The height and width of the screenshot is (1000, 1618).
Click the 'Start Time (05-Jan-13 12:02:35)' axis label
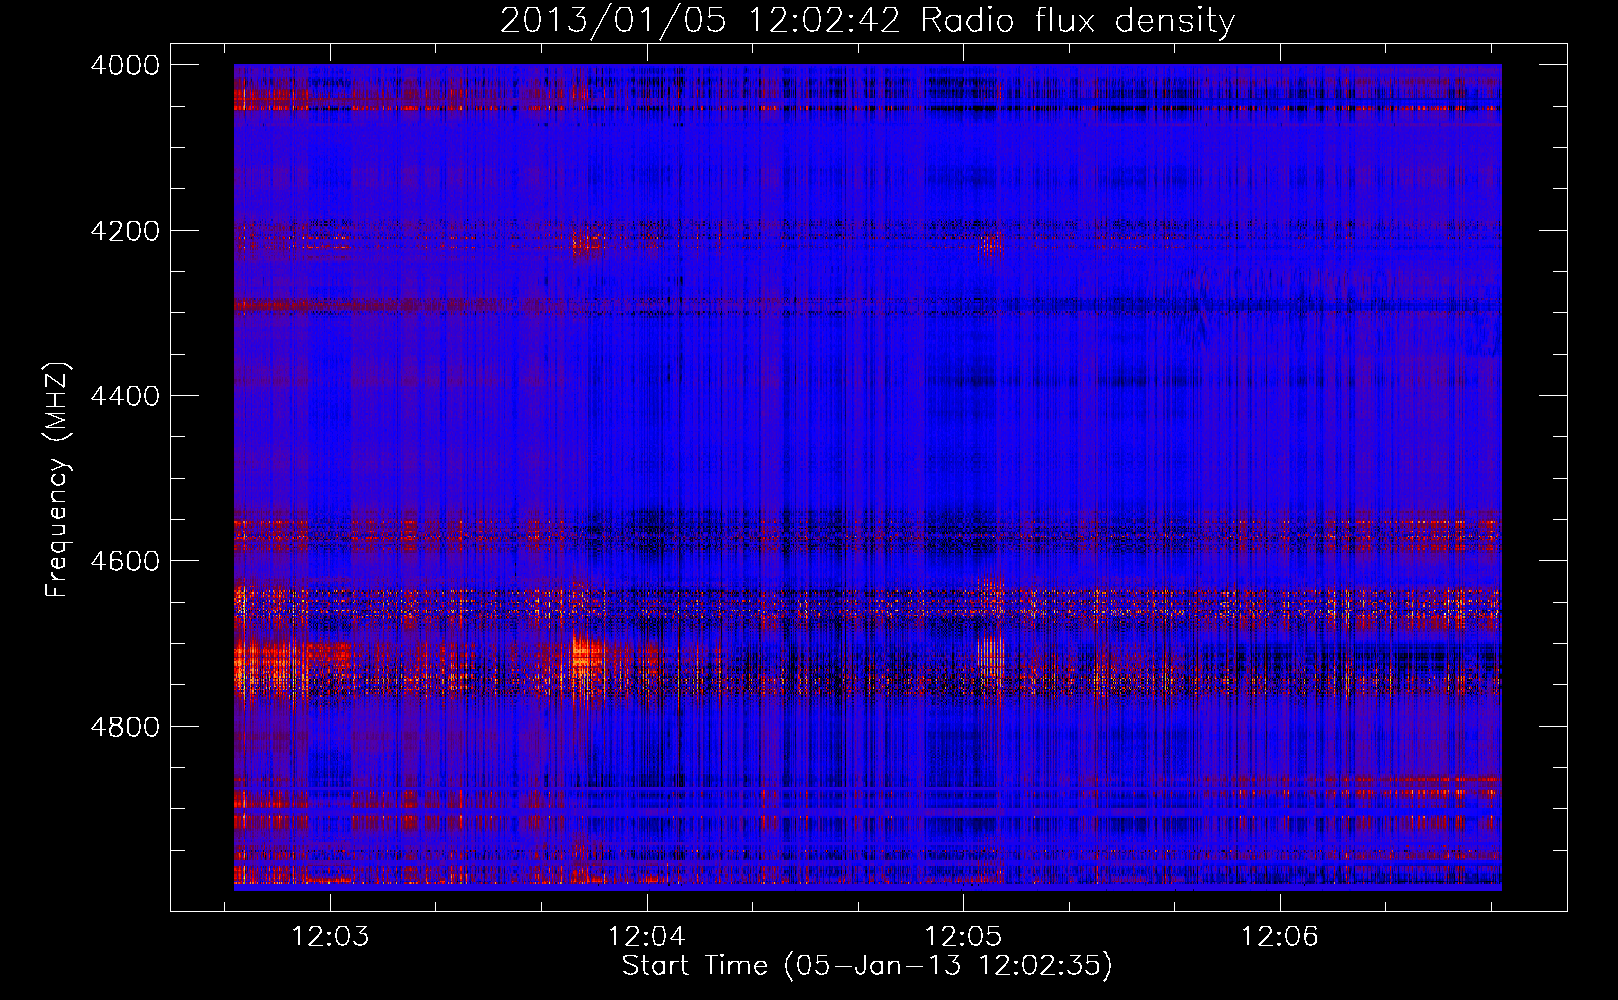[x=867, y=966]
